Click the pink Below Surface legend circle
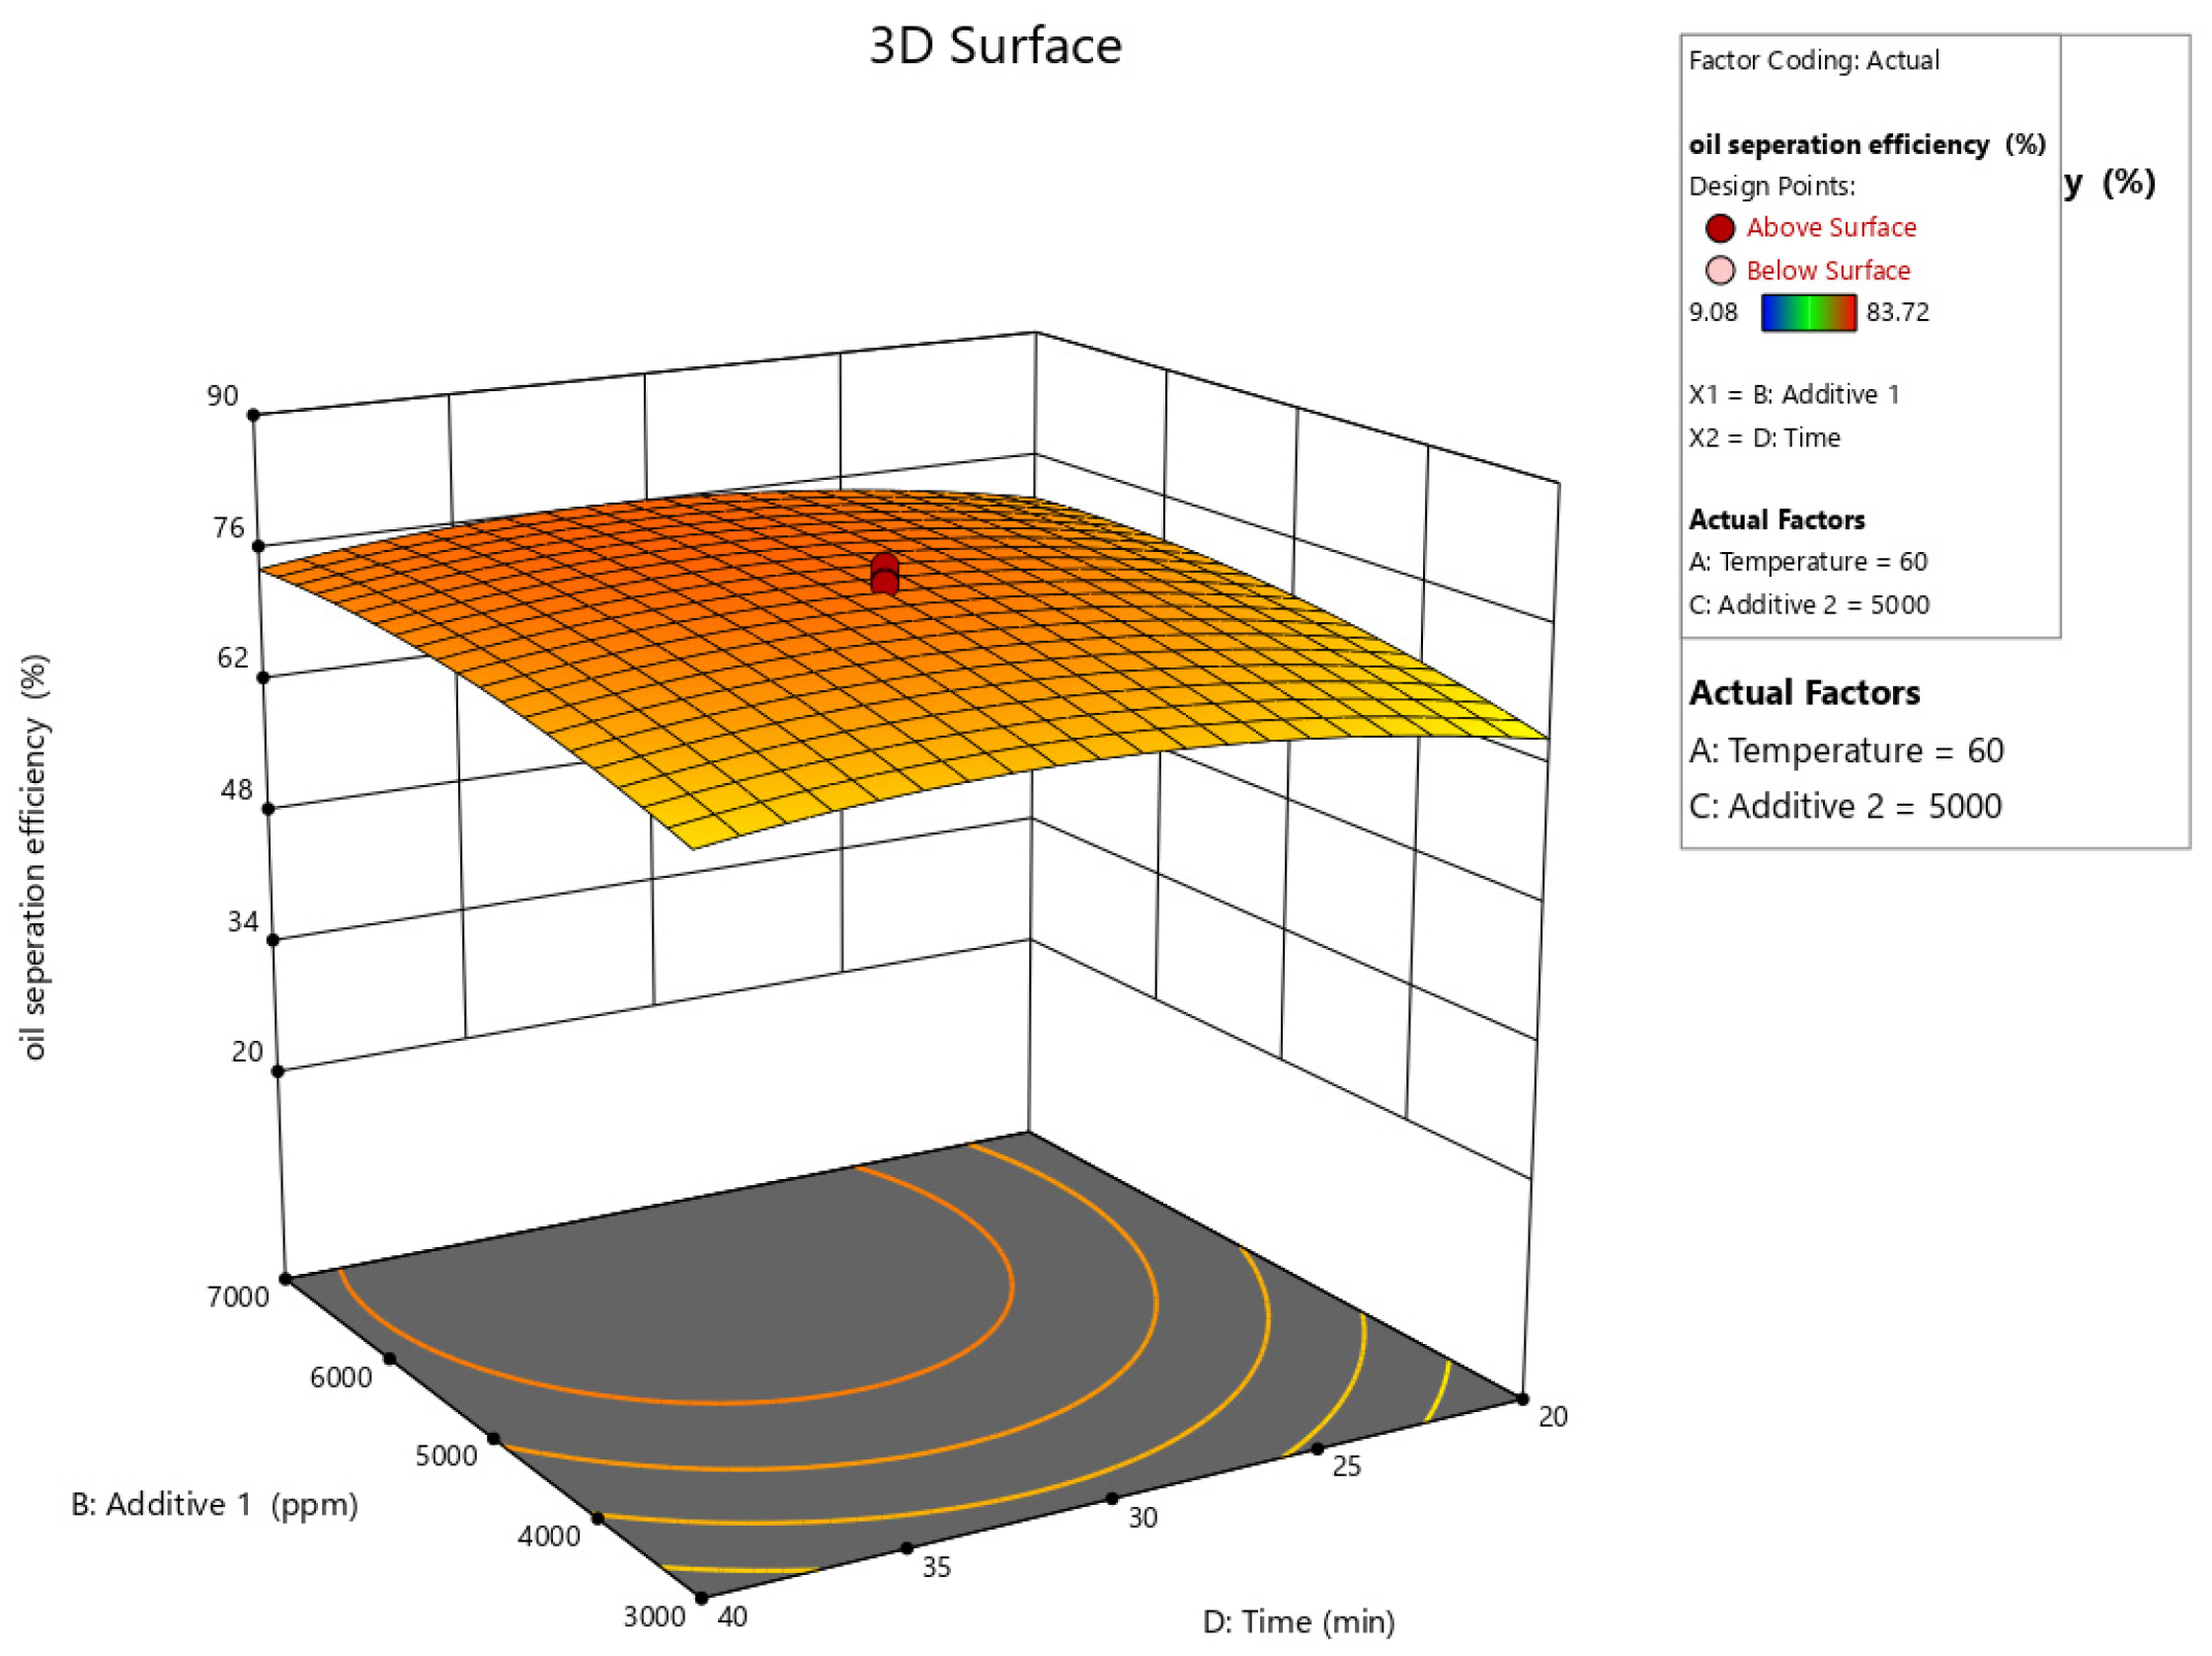Image resolution: width=2212 pixels, height=1656 pixels. (1719, 270)
